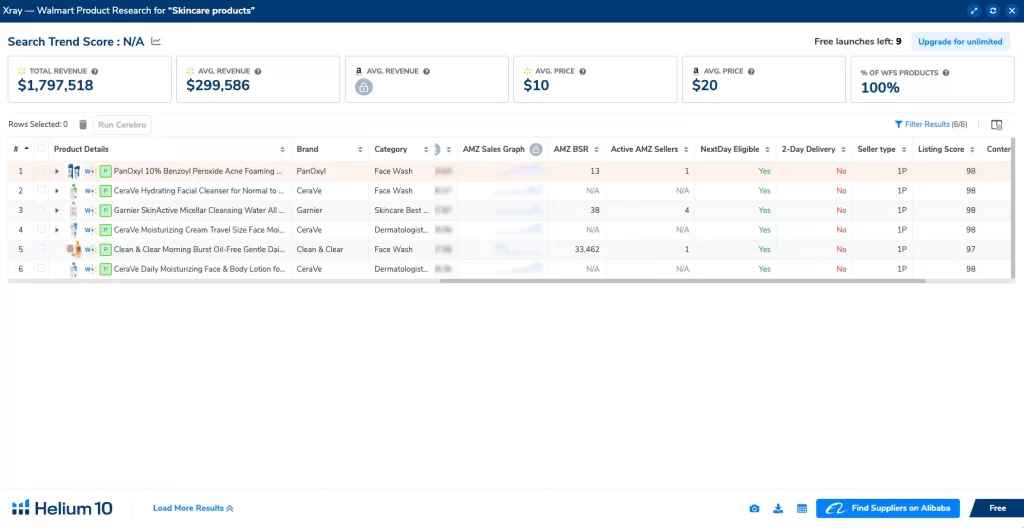The height and width of the screenshot is (528, 1024).
Task: Sort by Active AMZ Sellers column
Action: pyautogui.click(x=686, y=150)
